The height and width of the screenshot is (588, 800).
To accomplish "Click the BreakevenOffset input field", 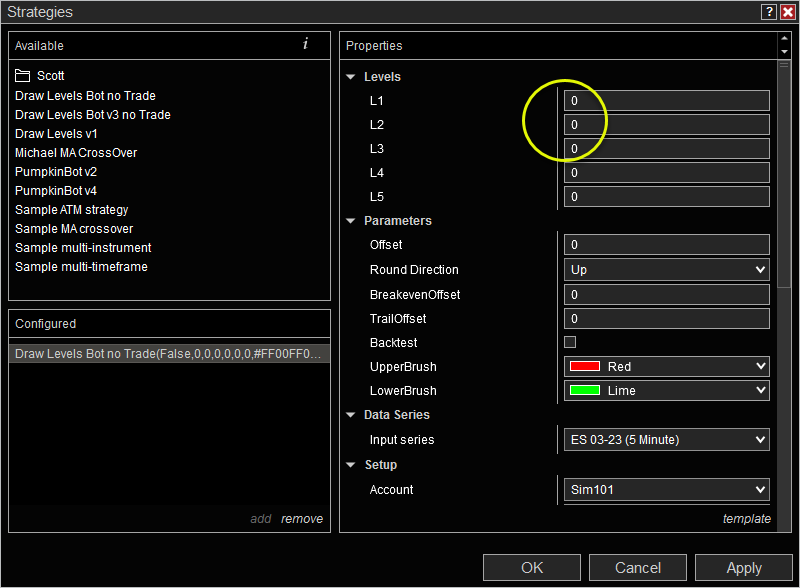I will (x=666, y=295).
